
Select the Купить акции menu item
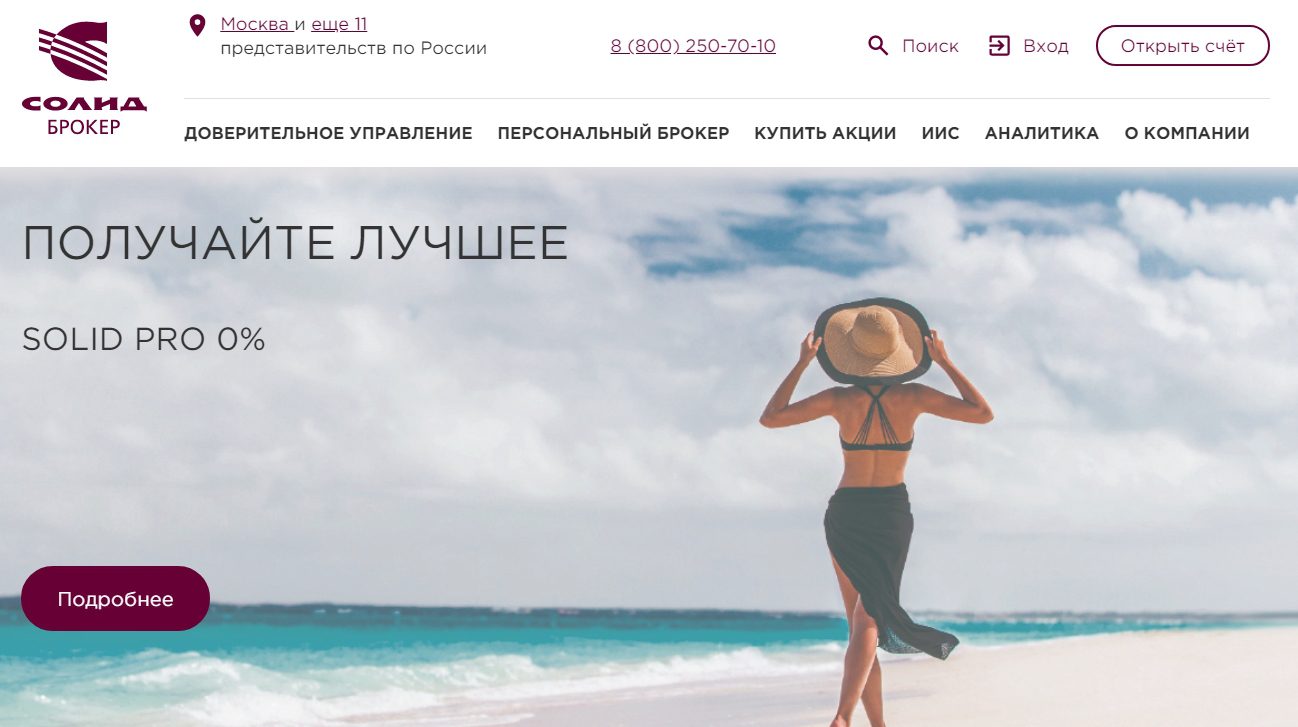tap(825, 133)
